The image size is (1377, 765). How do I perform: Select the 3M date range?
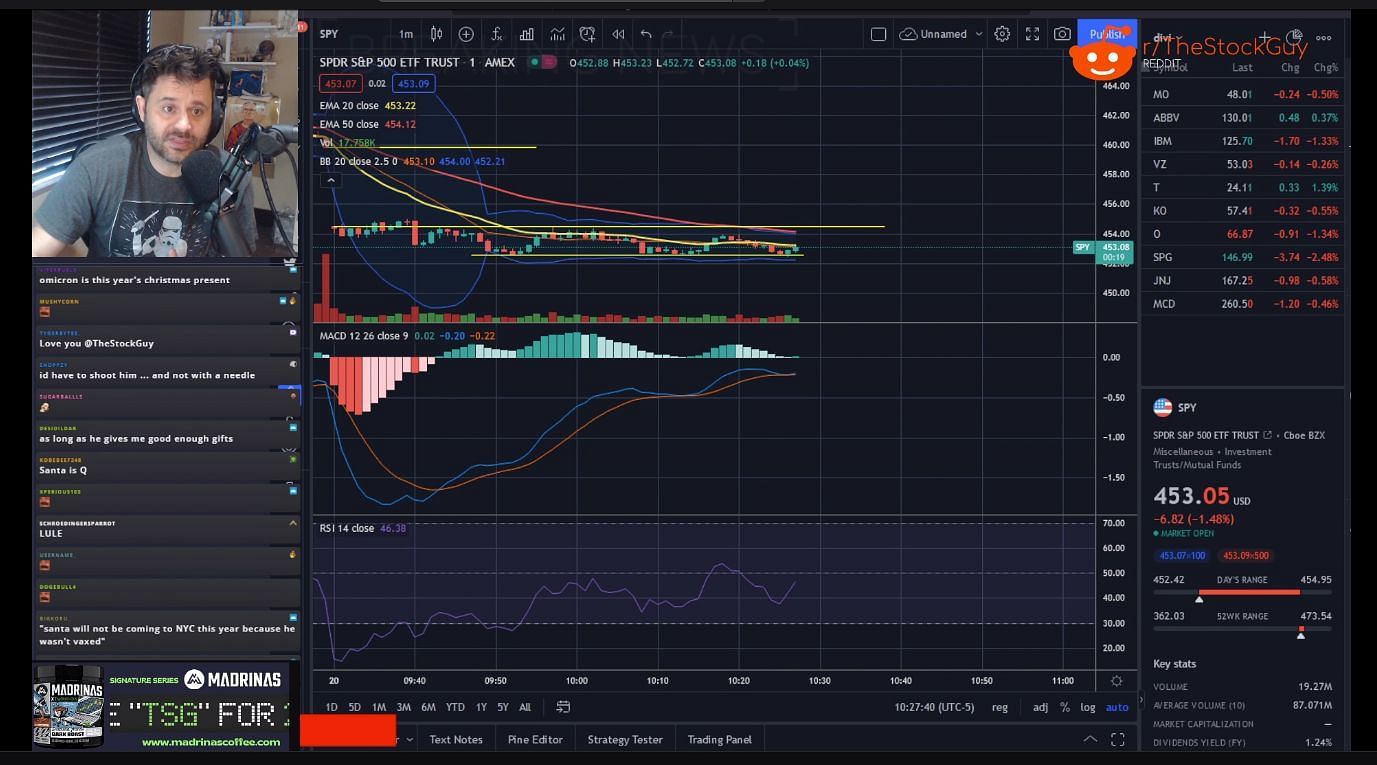coord(403,707)
